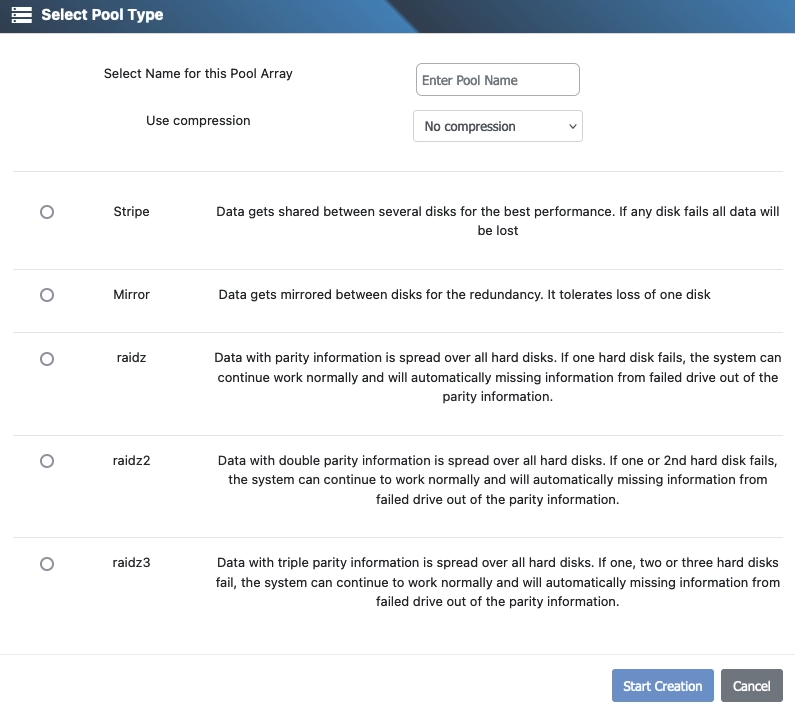Click the Select Pool Type title
Screen dimensions: 795x712
102,15
